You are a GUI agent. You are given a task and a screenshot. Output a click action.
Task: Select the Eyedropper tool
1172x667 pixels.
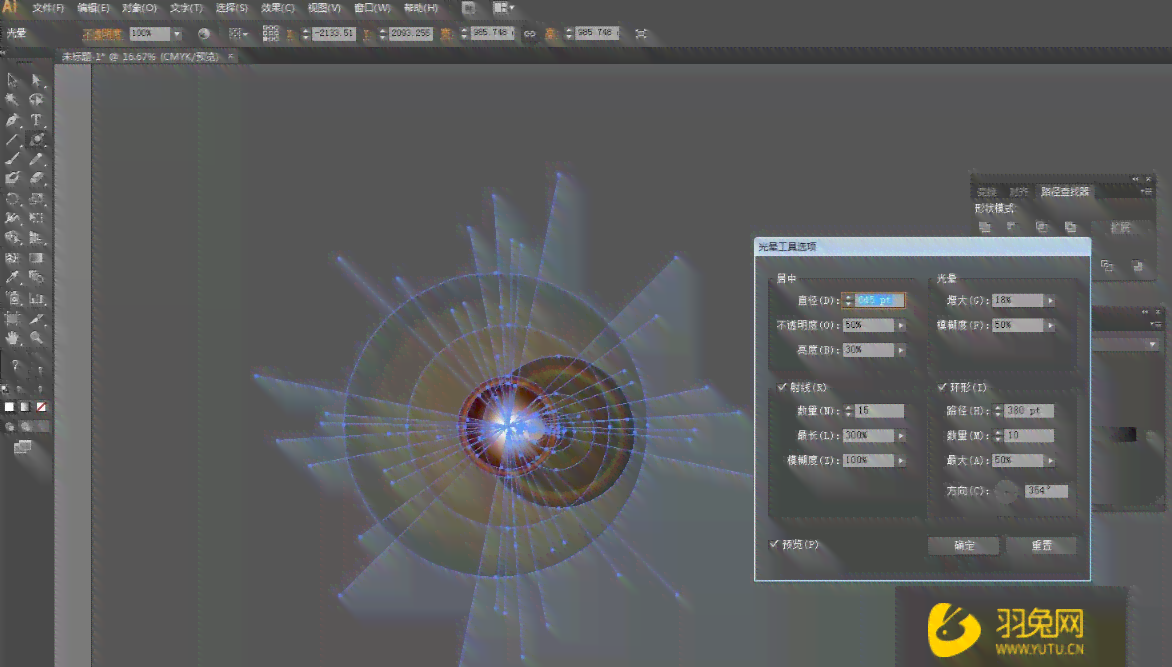click(13, 277)
